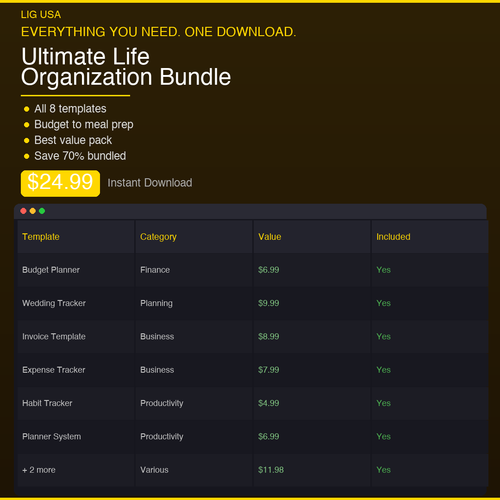The height and width of the screenshot is (500, 500).
Task: Click Yes in the + 2 more row
Action: pos(383,470)
